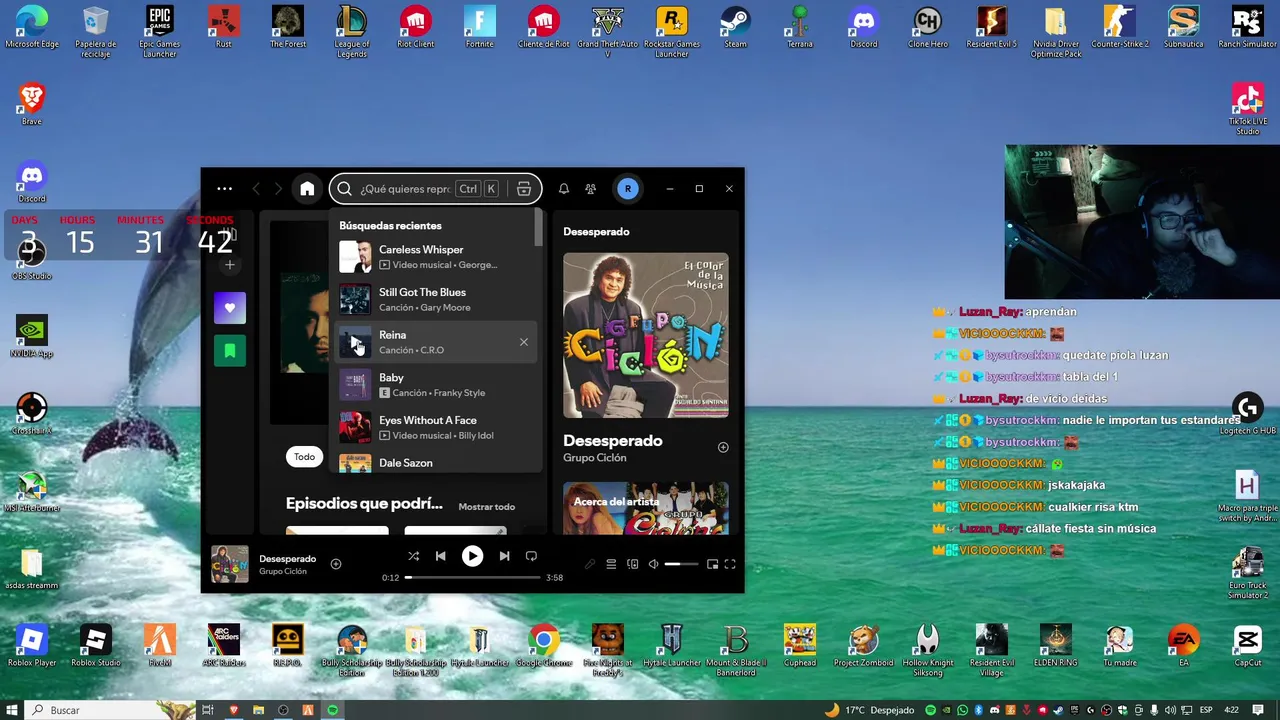The height and width of the screenshot is (720, 1280).
Task: Select Baby by Franky Style
Action: point(435,385)
